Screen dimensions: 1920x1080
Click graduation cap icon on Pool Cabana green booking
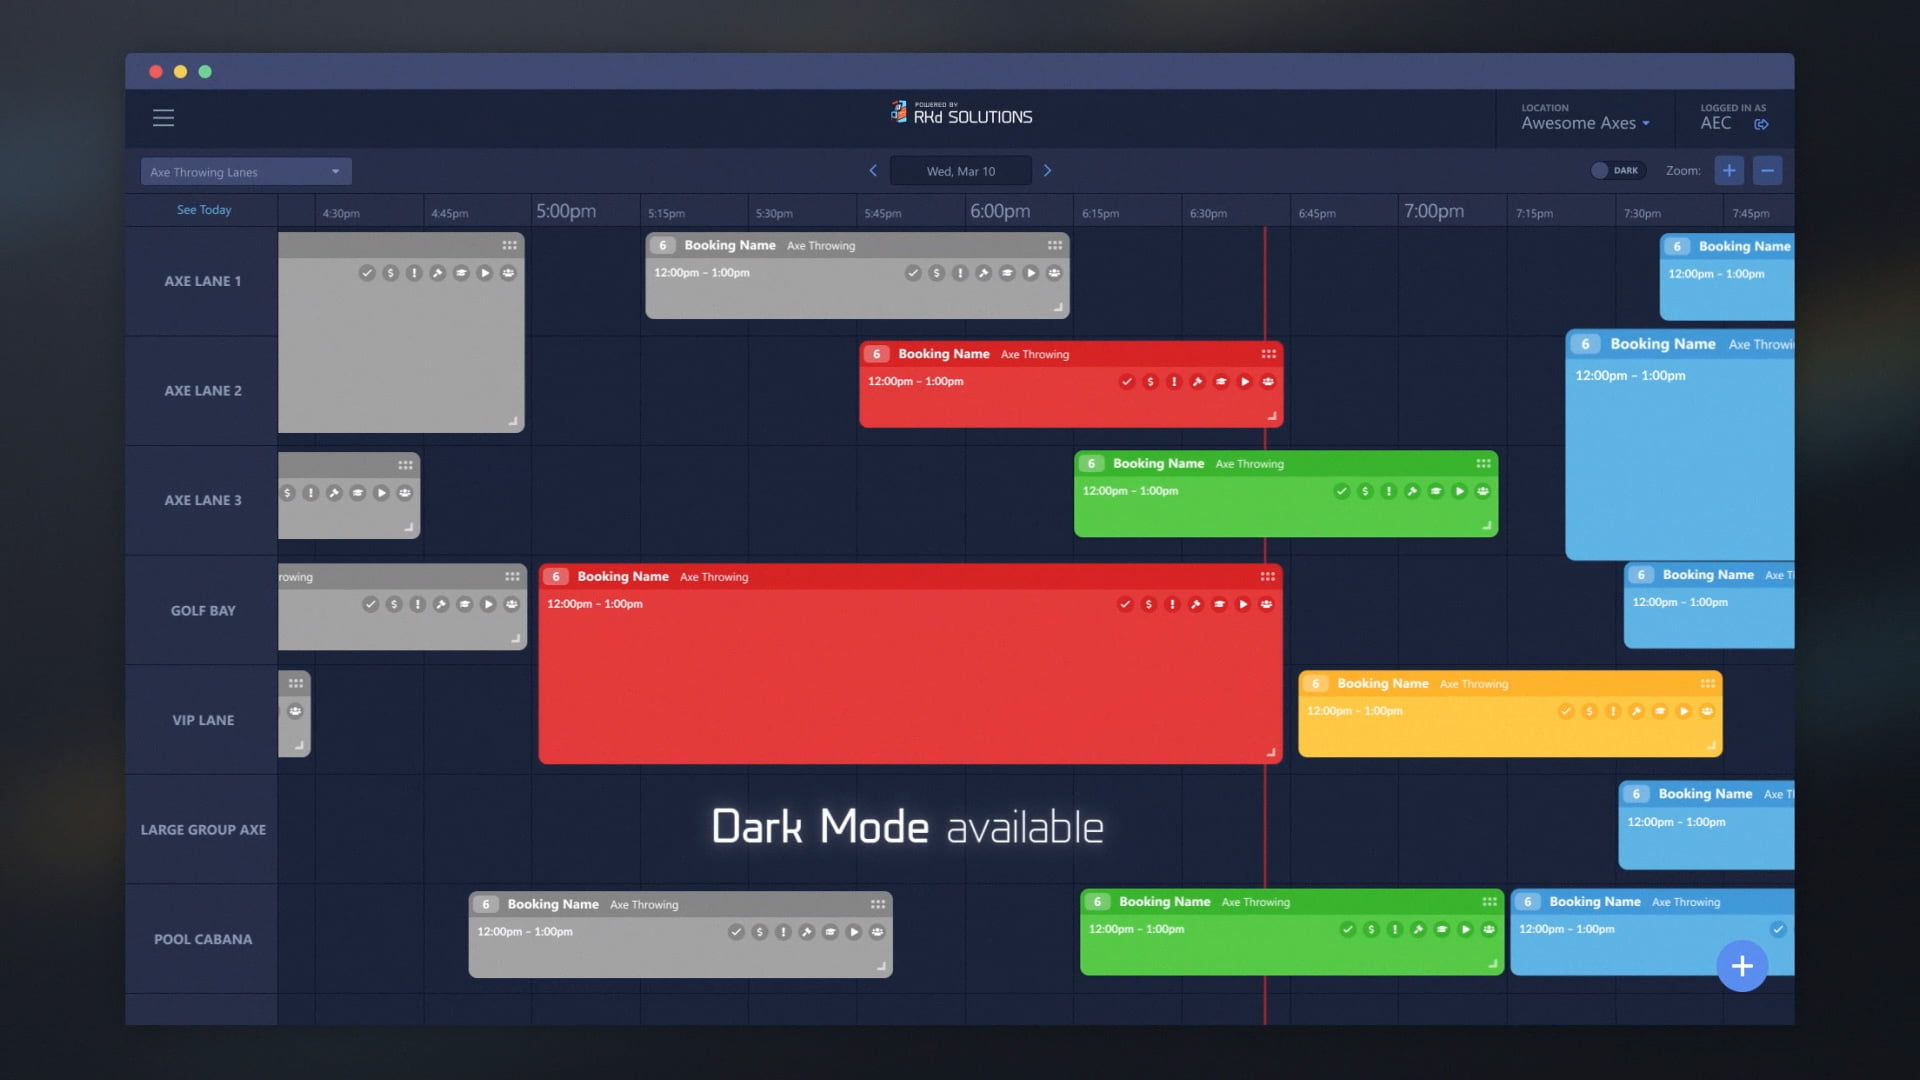[x=1442, y=929]
